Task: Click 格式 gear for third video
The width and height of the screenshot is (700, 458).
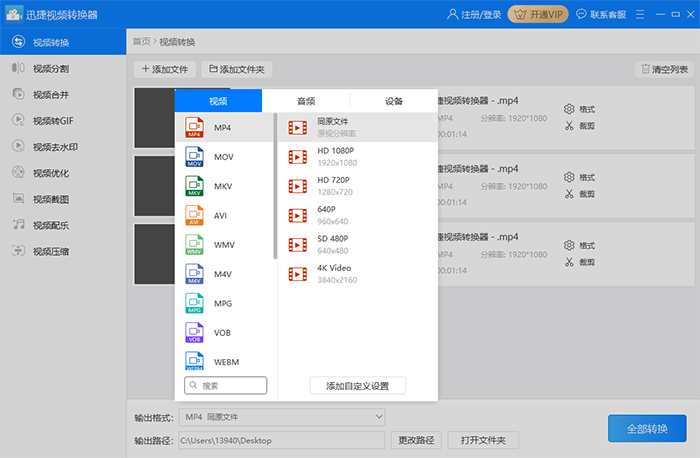Action: click(x=569, y=245)
